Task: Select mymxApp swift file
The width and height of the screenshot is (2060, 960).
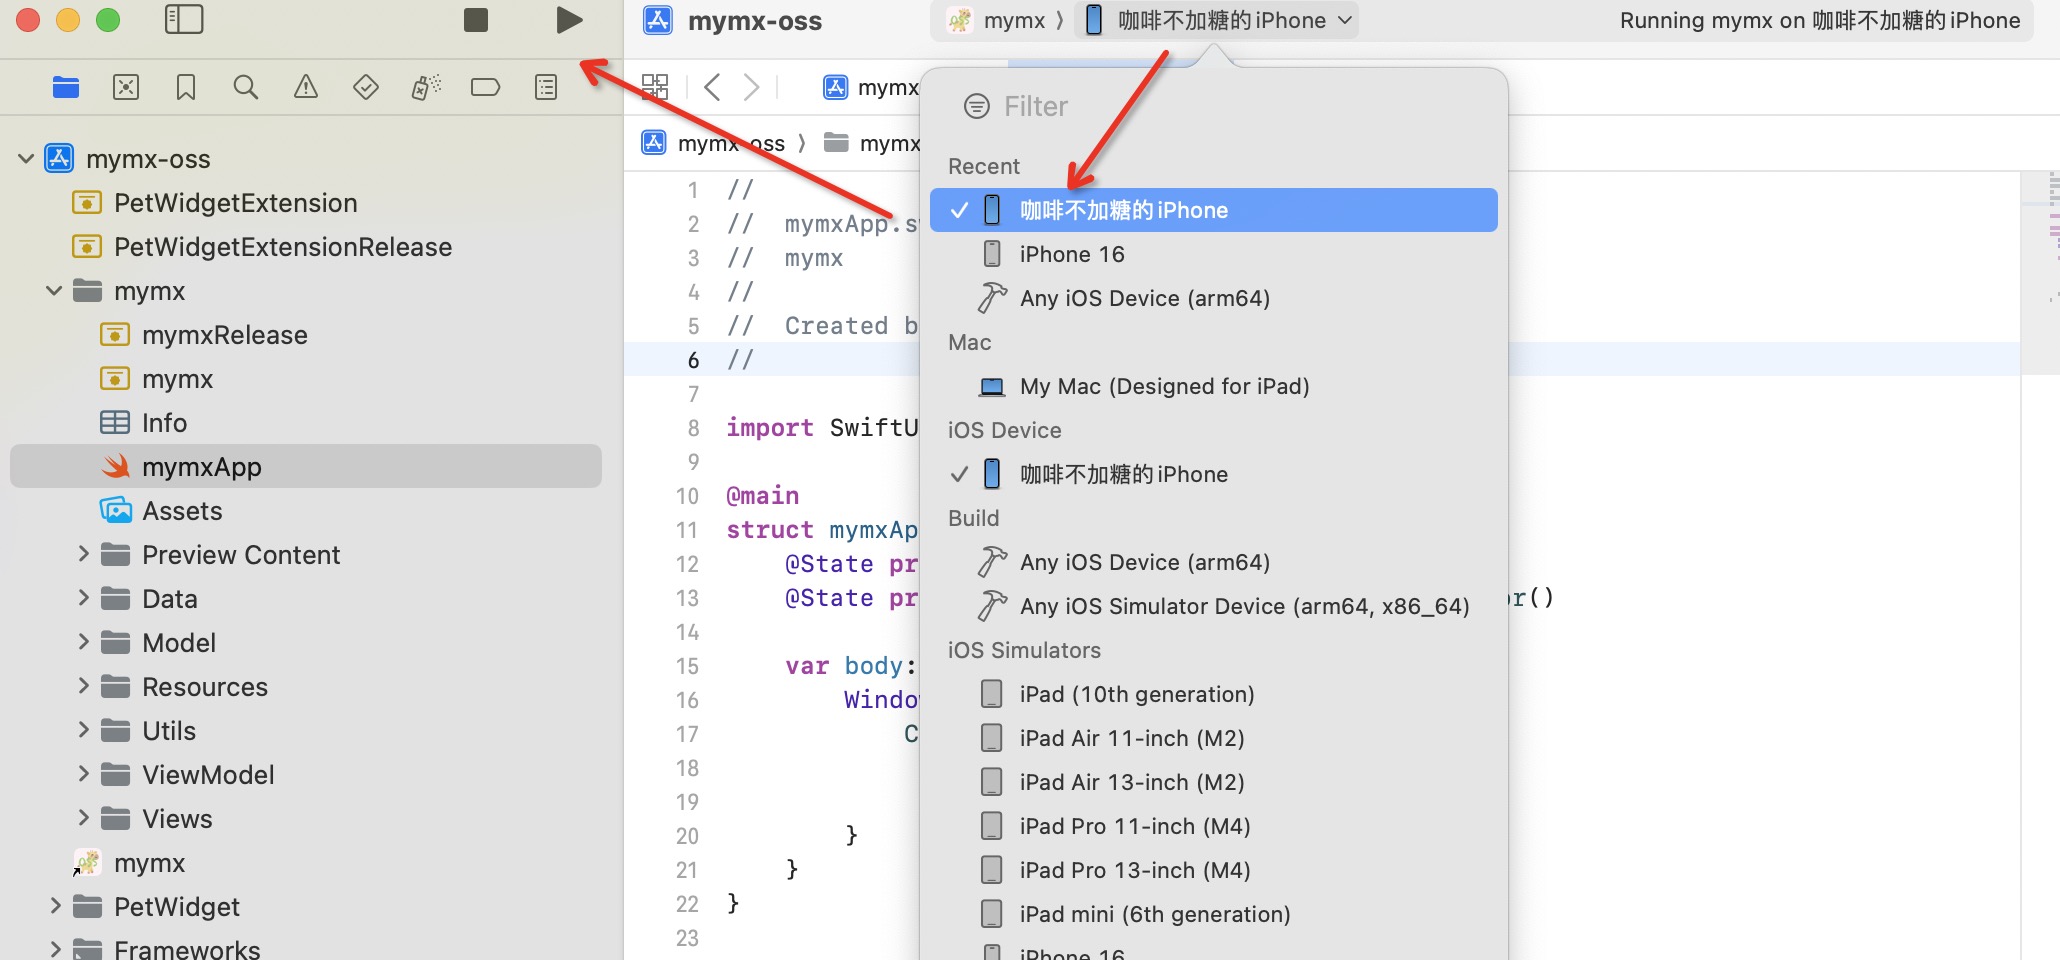Action: tap(306, 466)
